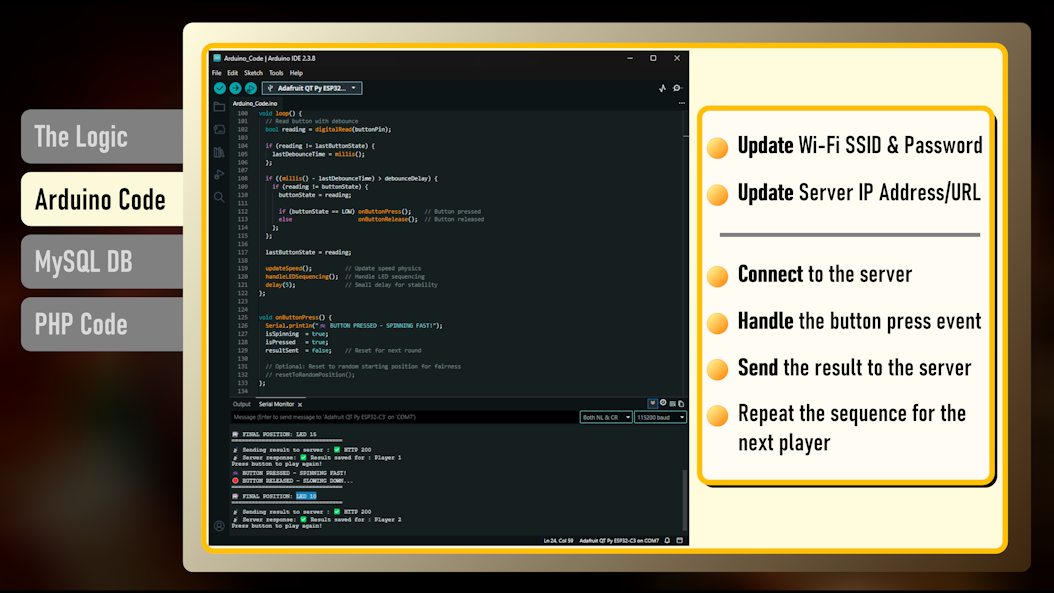Click the code editor vertical scrollbar

click(686, 252)
